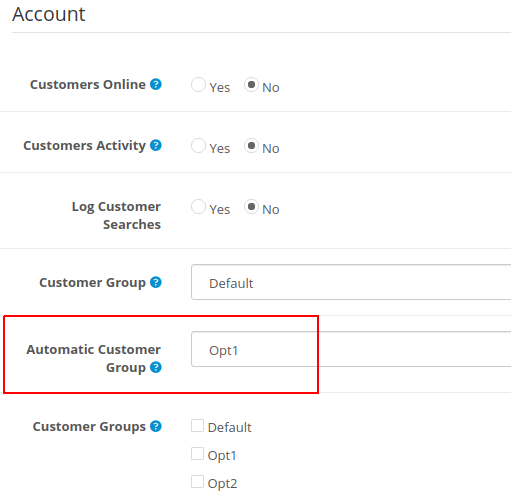Select Yes for Log Customer Searches

(x=198, y=207)
